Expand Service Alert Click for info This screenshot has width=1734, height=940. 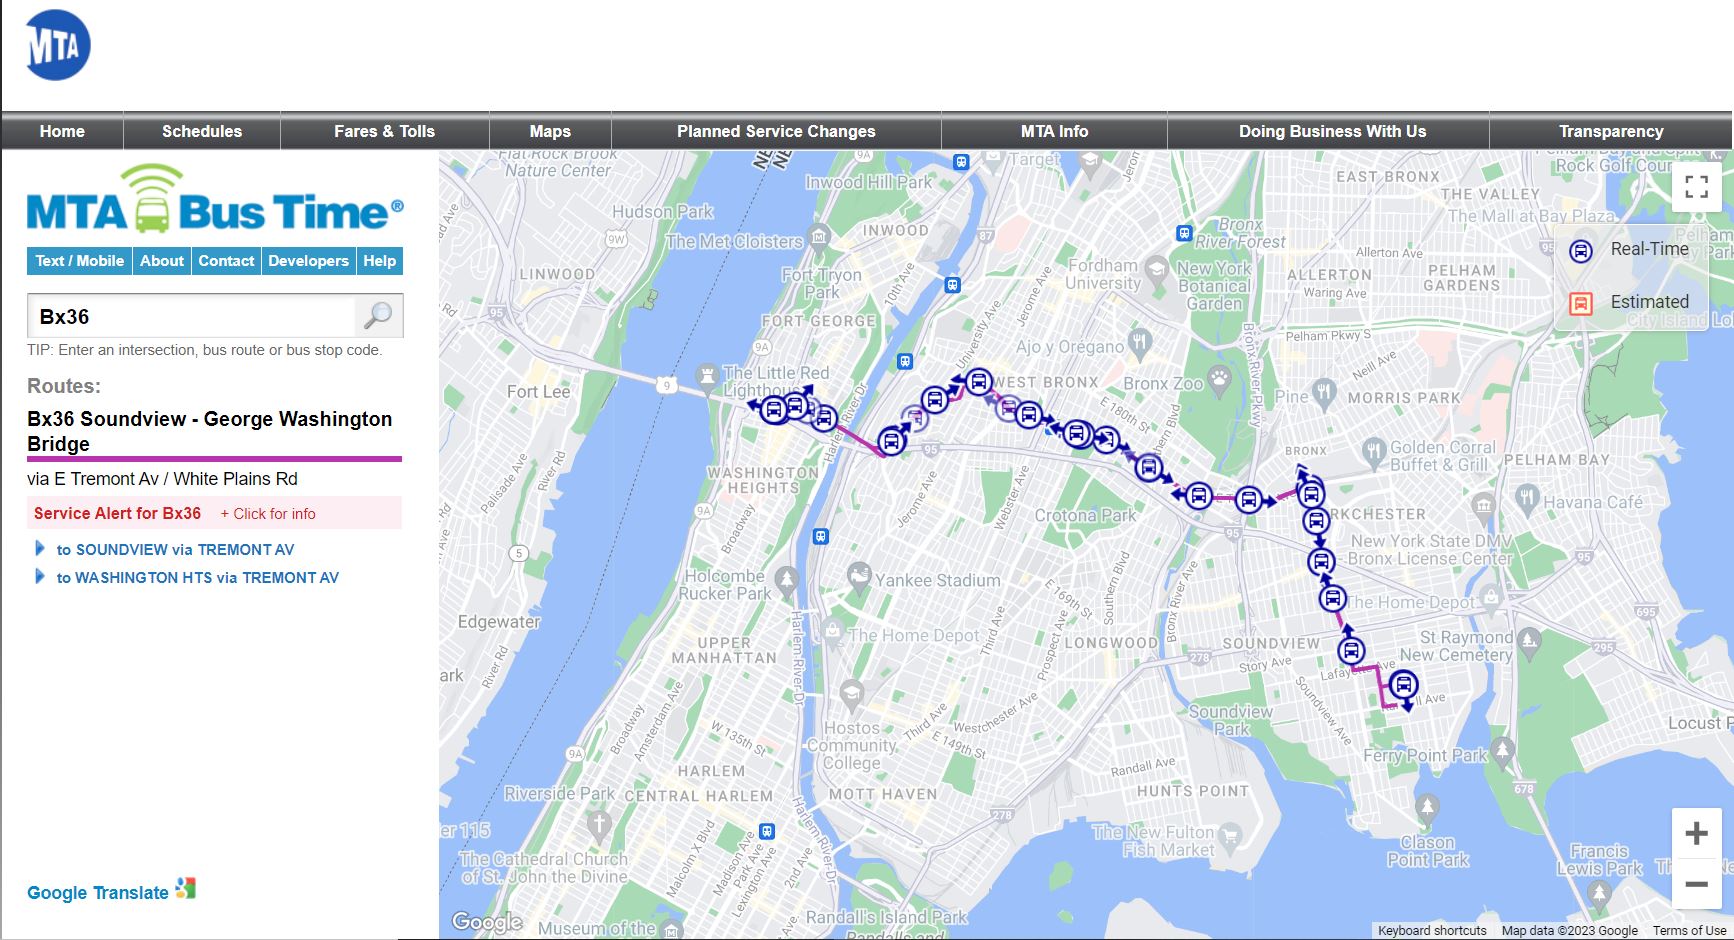pos(268,514)
